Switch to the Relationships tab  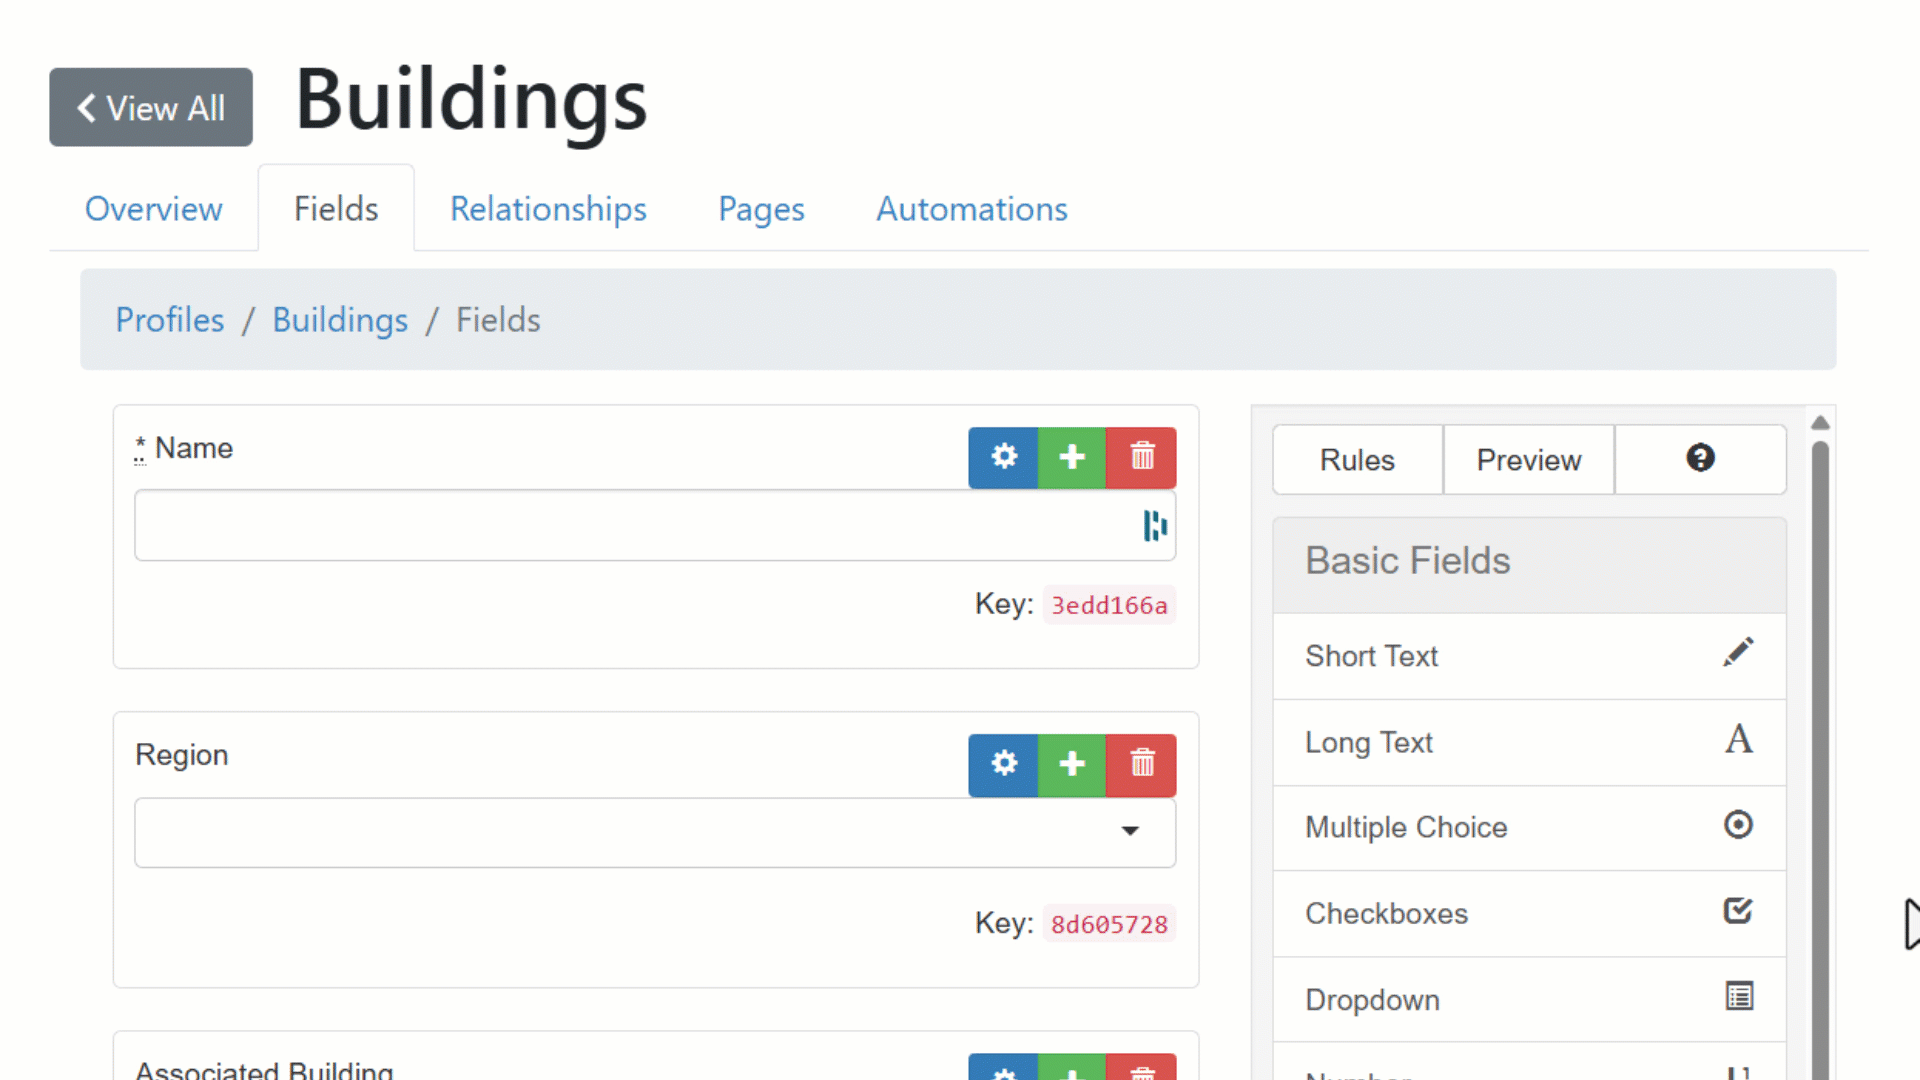click(x=548, y=209)
